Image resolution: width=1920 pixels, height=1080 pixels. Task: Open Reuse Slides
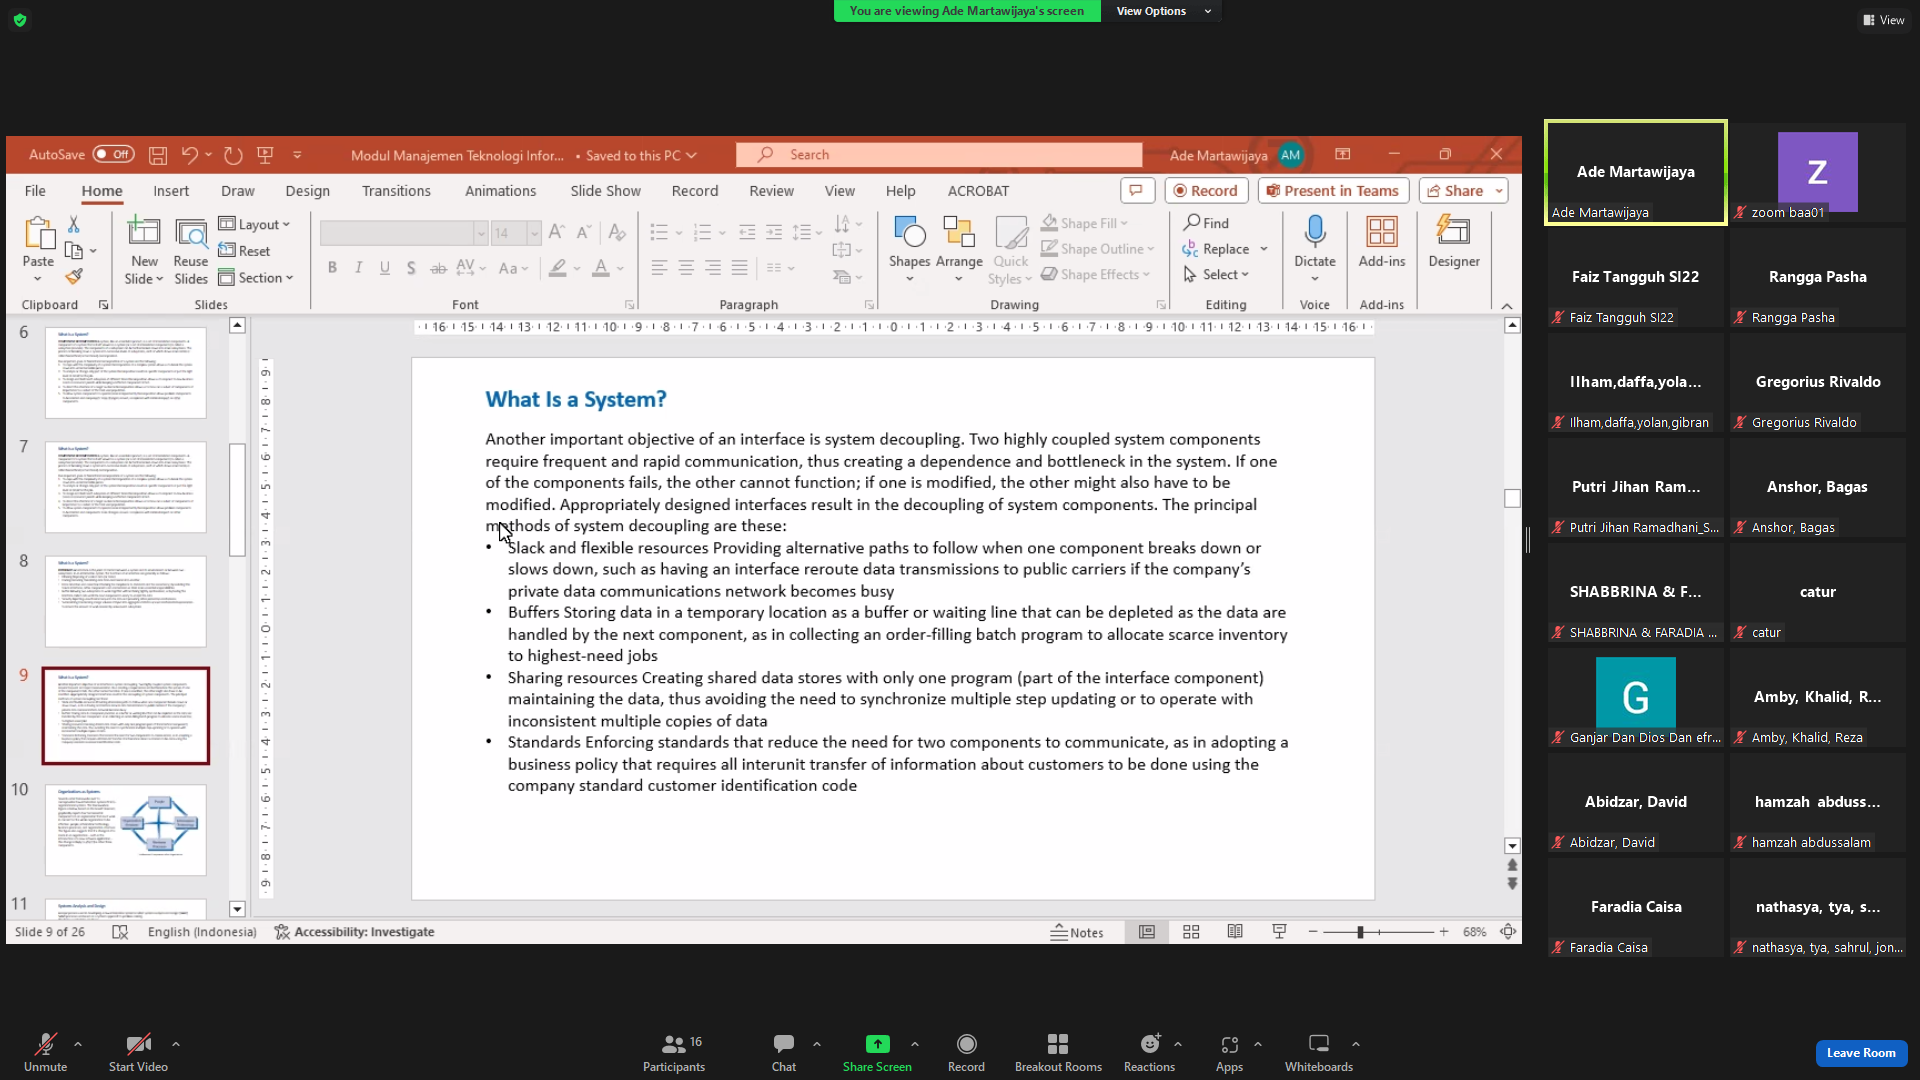pyautogui.click(x=191, y=251)
